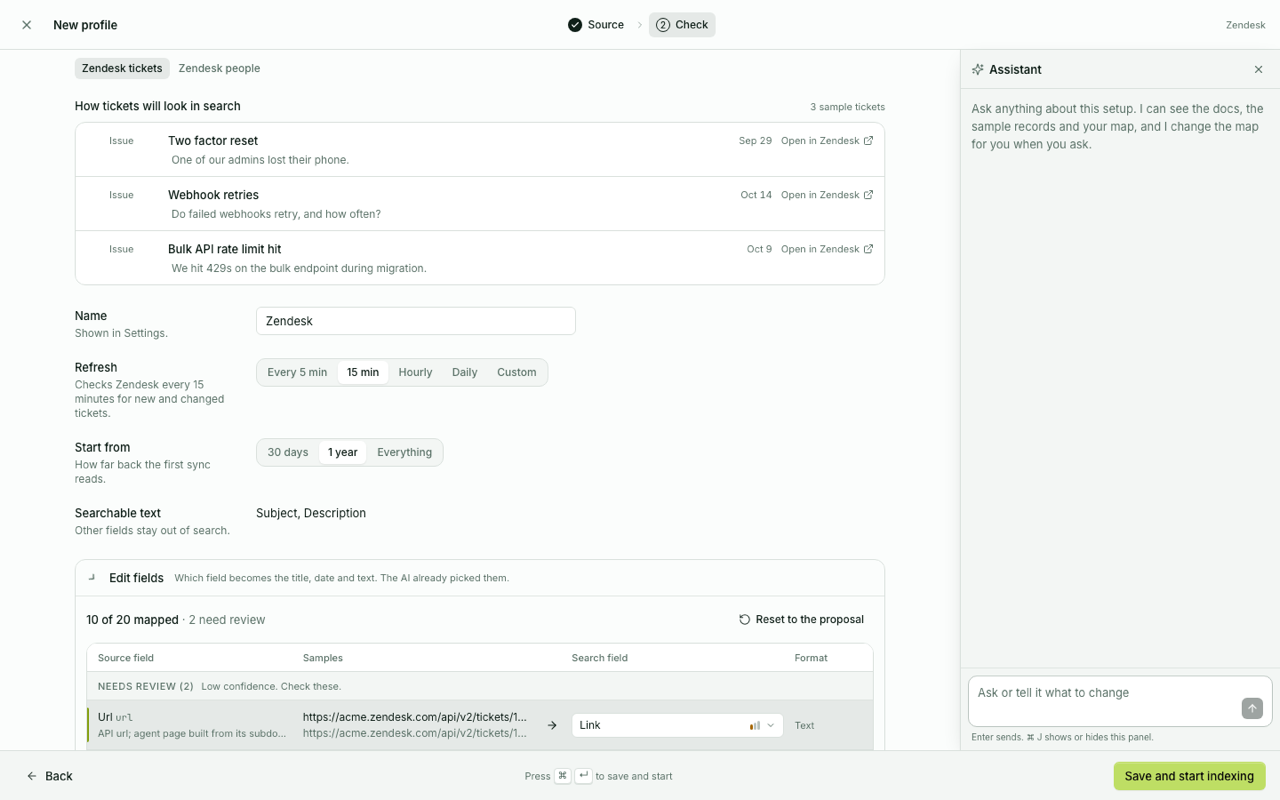This screenshot has width=1280, height=800.
Task: Click the Oct 14 ticket date
Action: pos(756,195)
